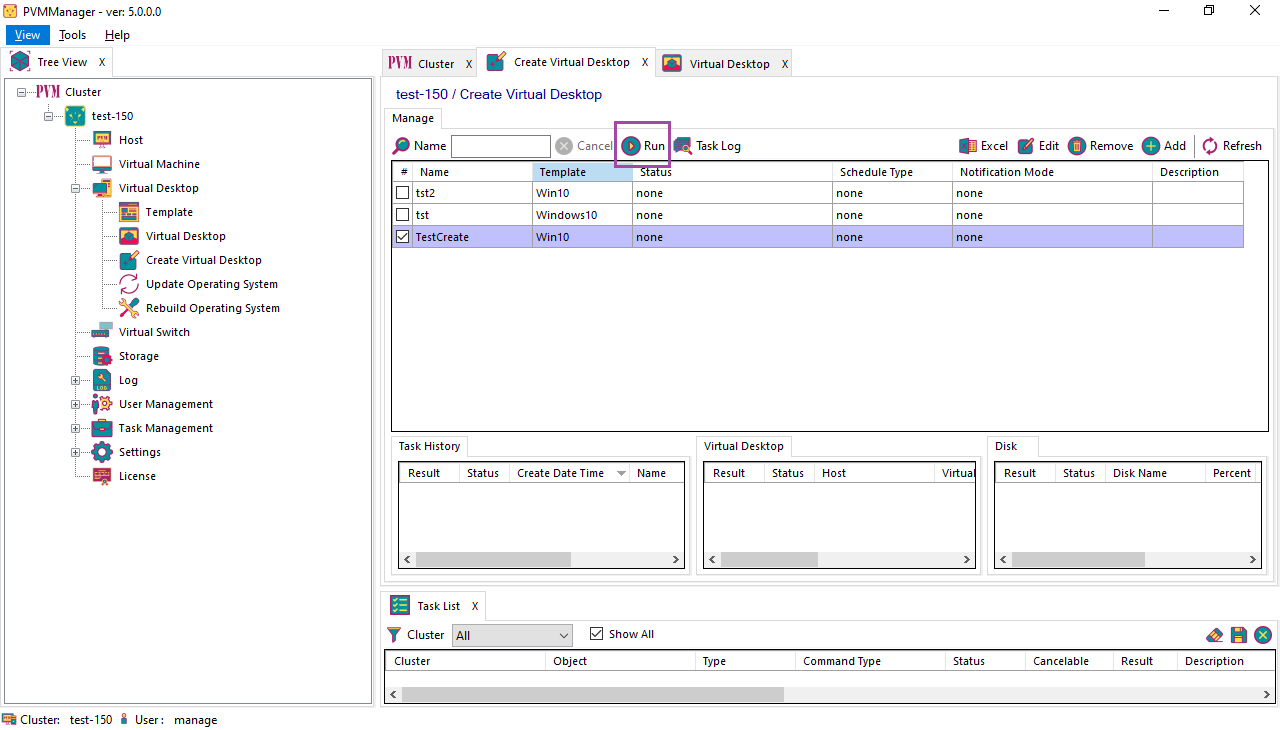Viewport: 1280px width, 730px height.
Task: Expand the Settings tree node
Action: [75, 452]
